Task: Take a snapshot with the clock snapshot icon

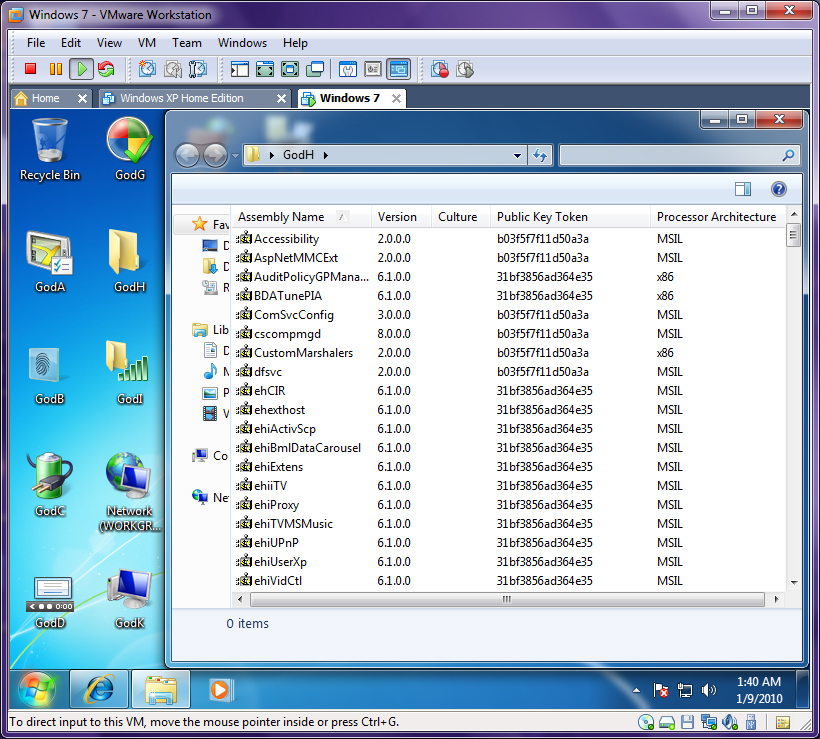Action: [147, 69]
